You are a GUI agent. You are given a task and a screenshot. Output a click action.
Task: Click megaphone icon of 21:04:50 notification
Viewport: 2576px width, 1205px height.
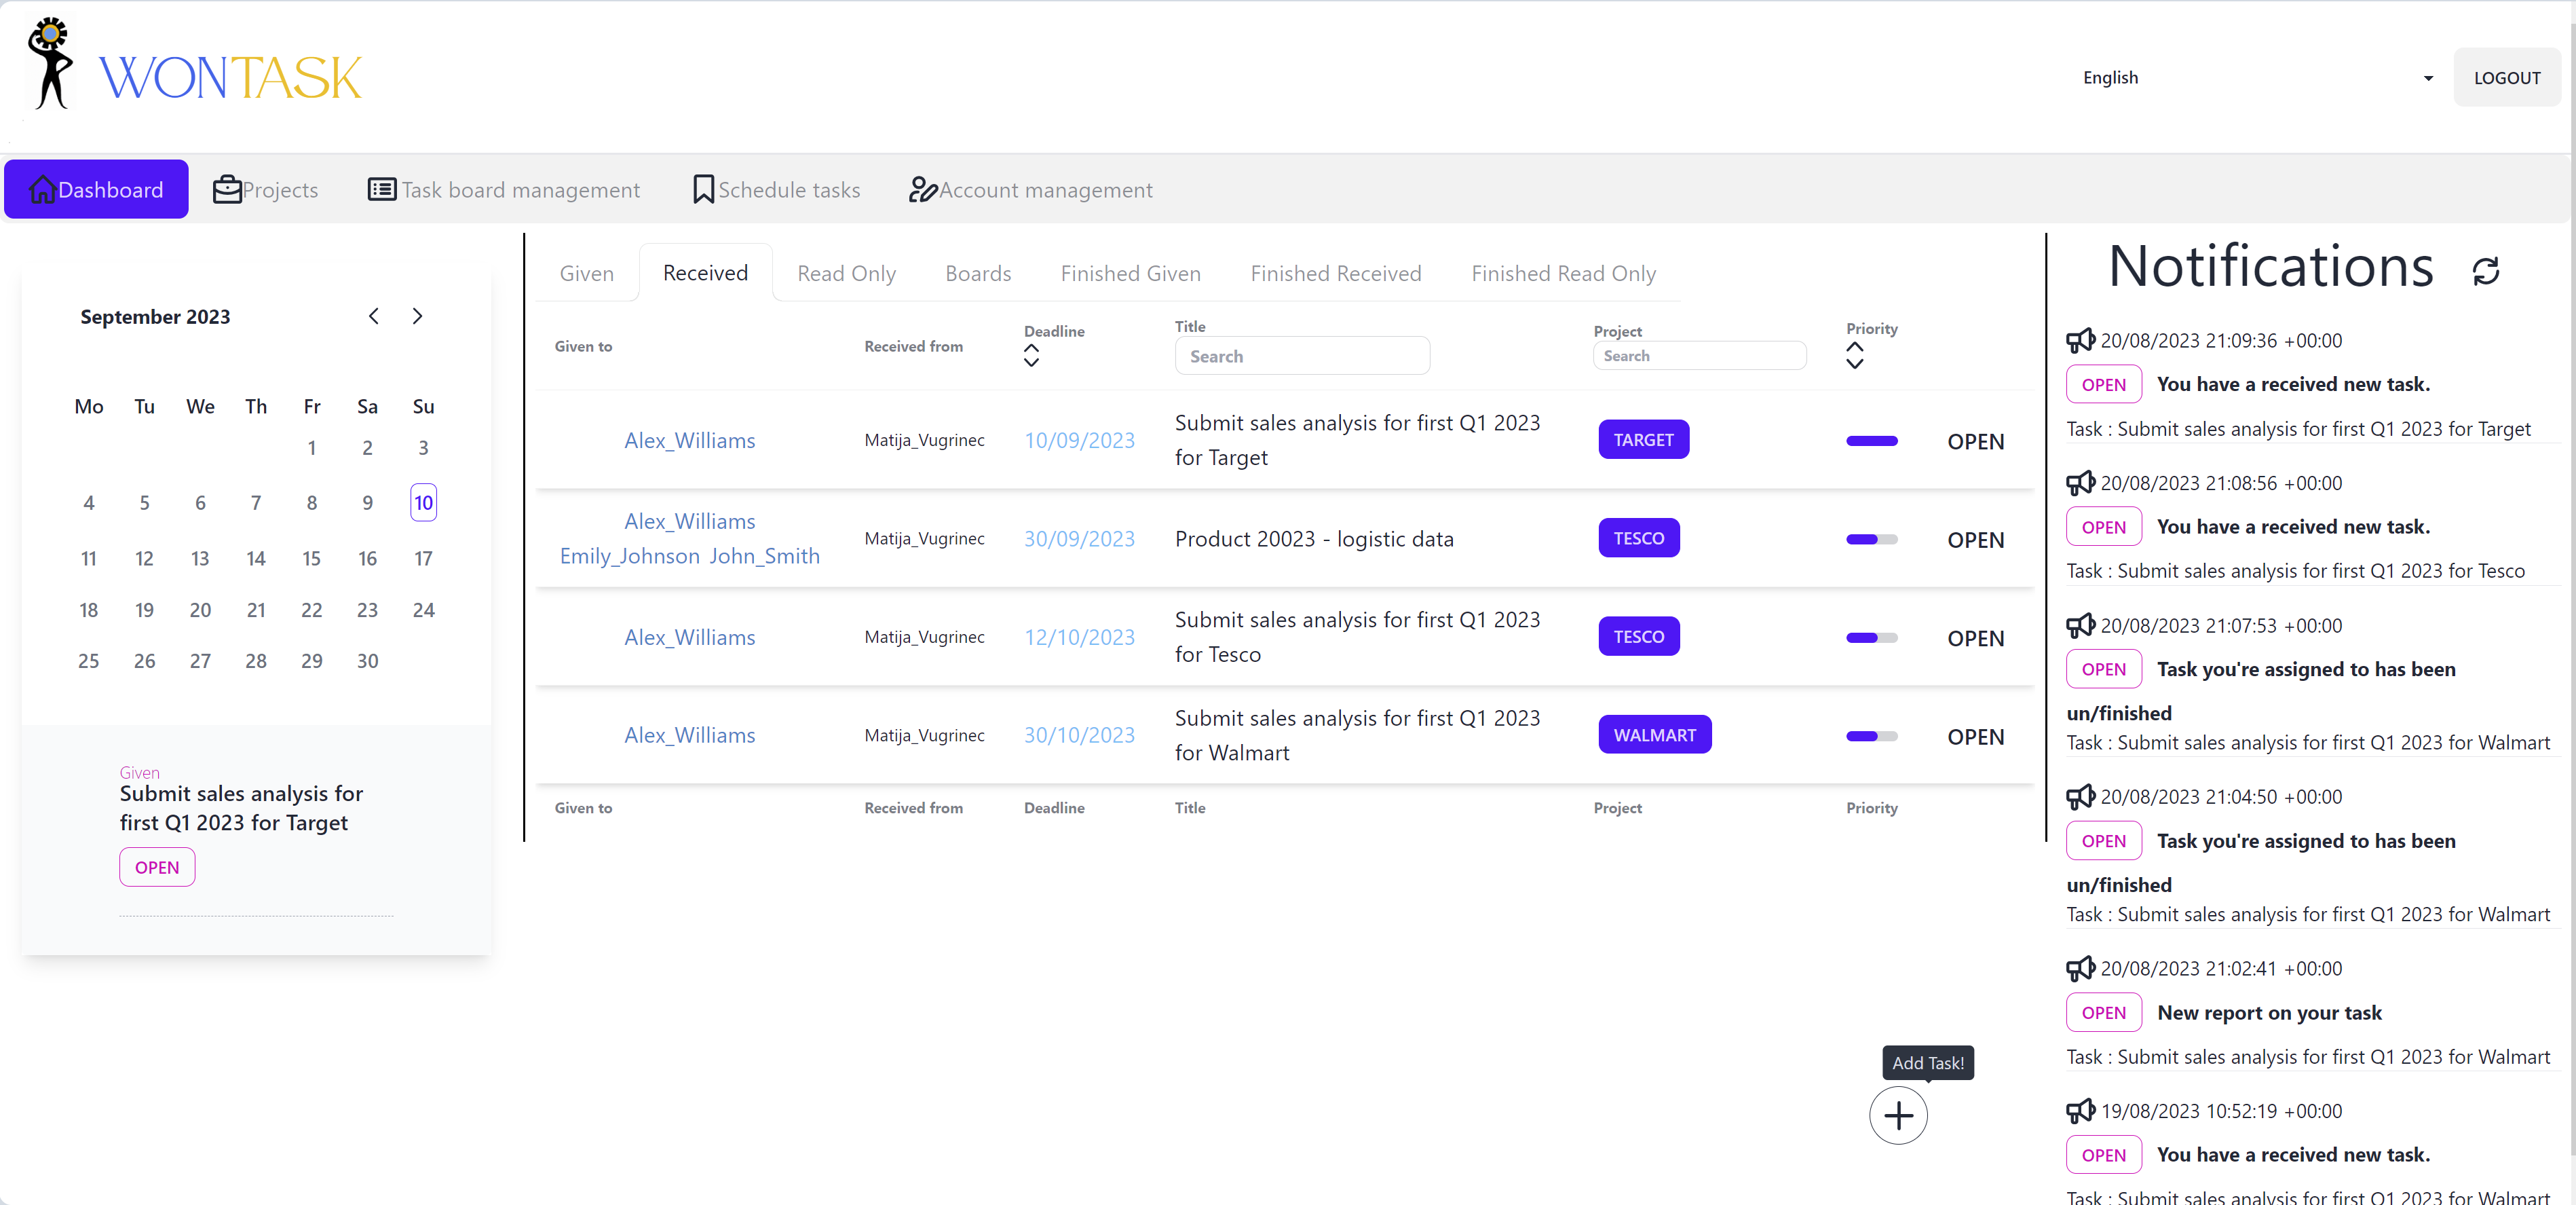click(2080, 796)
